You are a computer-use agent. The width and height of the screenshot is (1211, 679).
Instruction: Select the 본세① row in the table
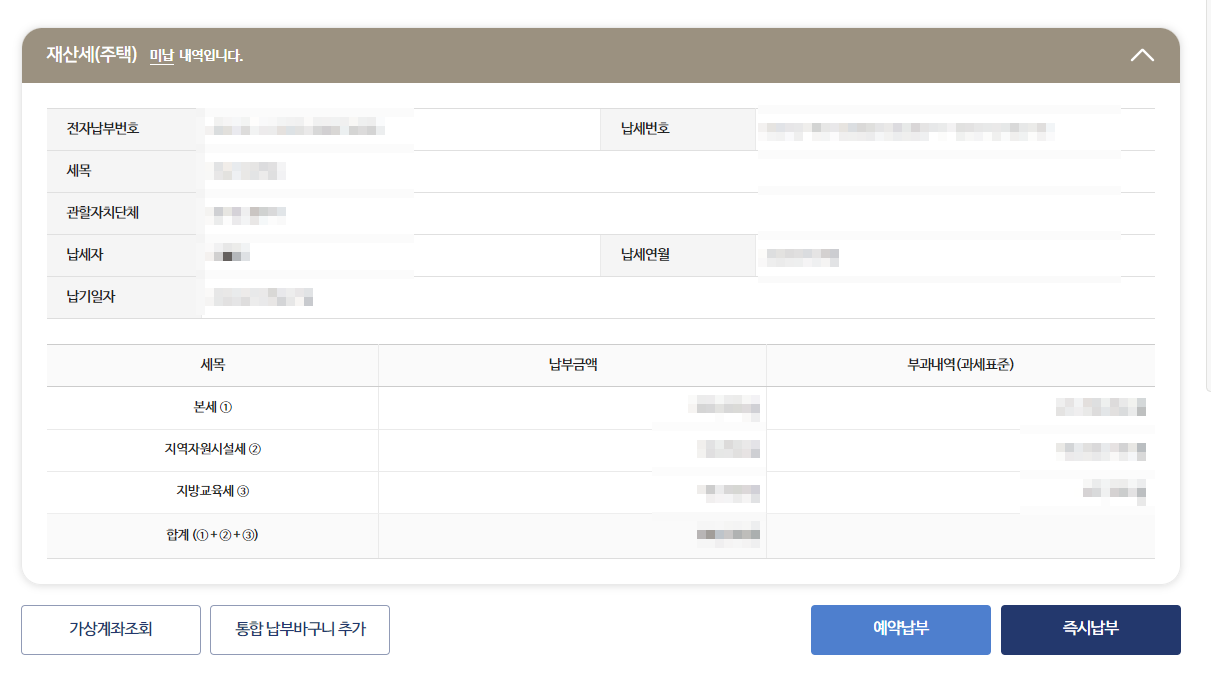point(212,407)
